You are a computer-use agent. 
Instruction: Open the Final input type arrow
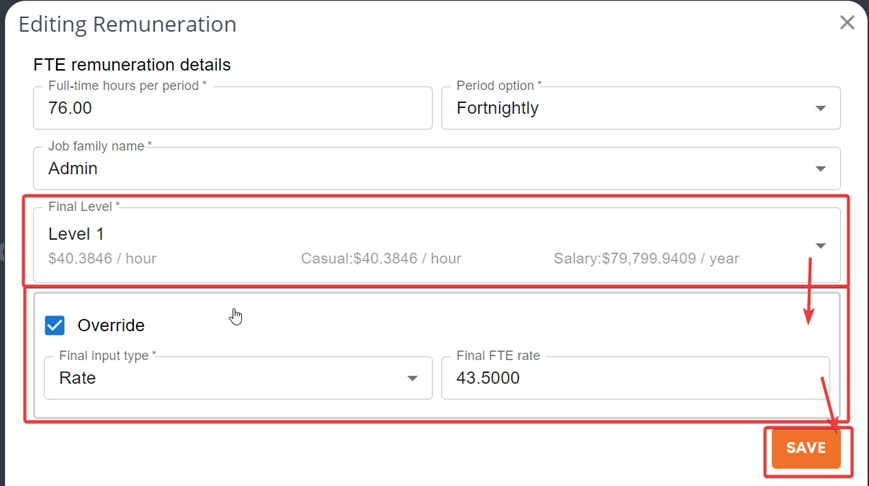coord(412,378)
